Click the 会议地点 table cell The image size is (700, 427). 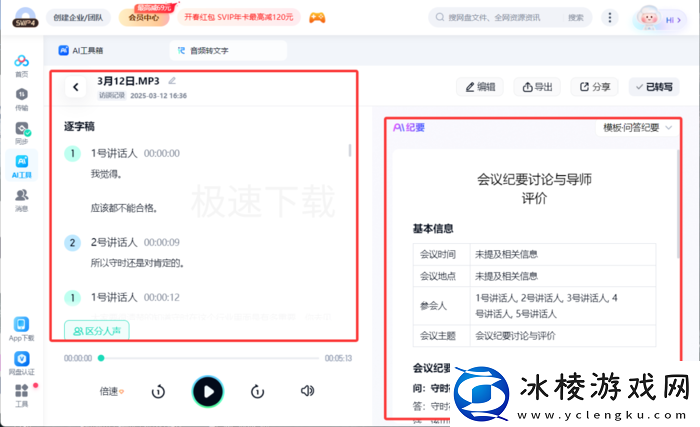pyautogui.click(x=442, y=276)
